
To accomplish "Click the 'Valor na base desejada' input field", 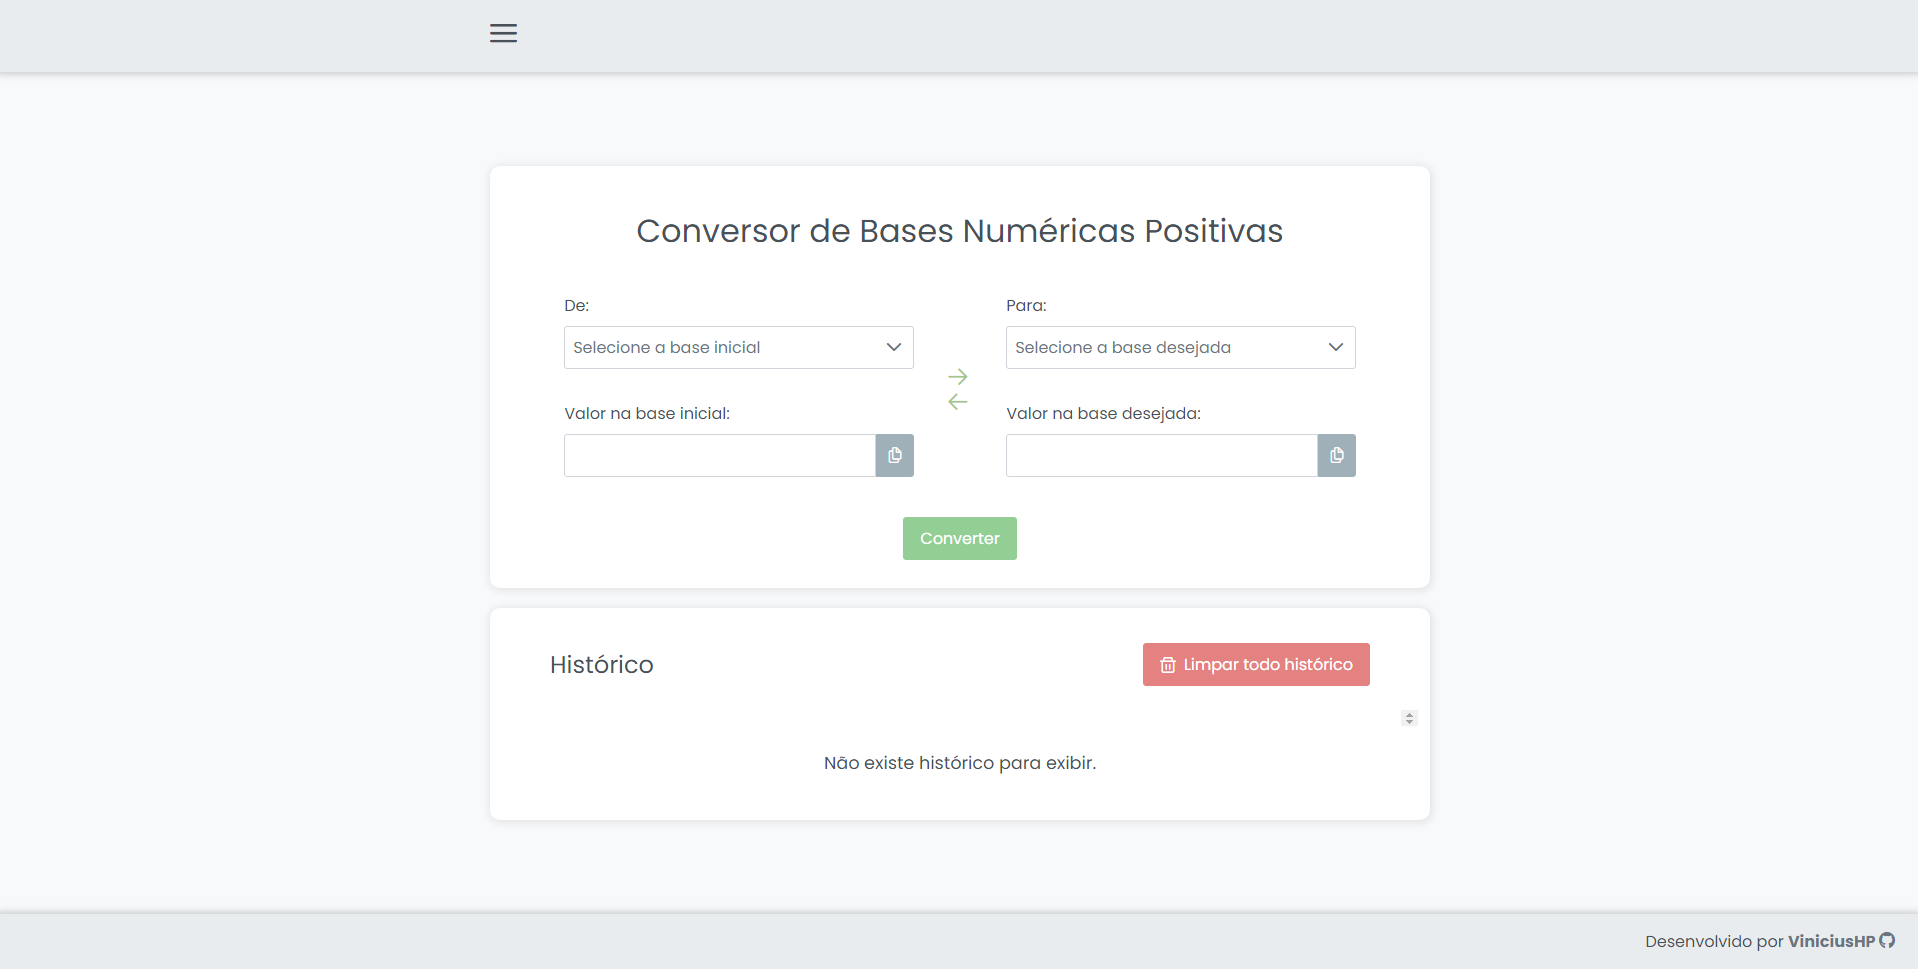I will (x=1160, y=455).
